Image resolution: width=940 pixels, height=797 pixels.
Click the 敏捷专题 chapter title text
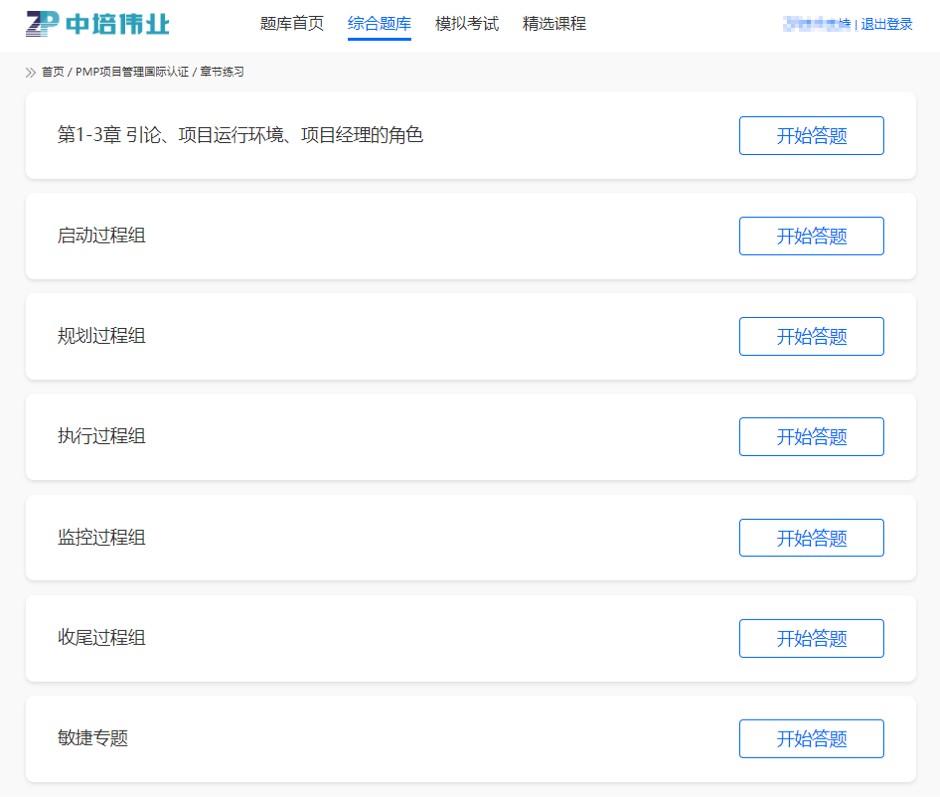(93, 739)
